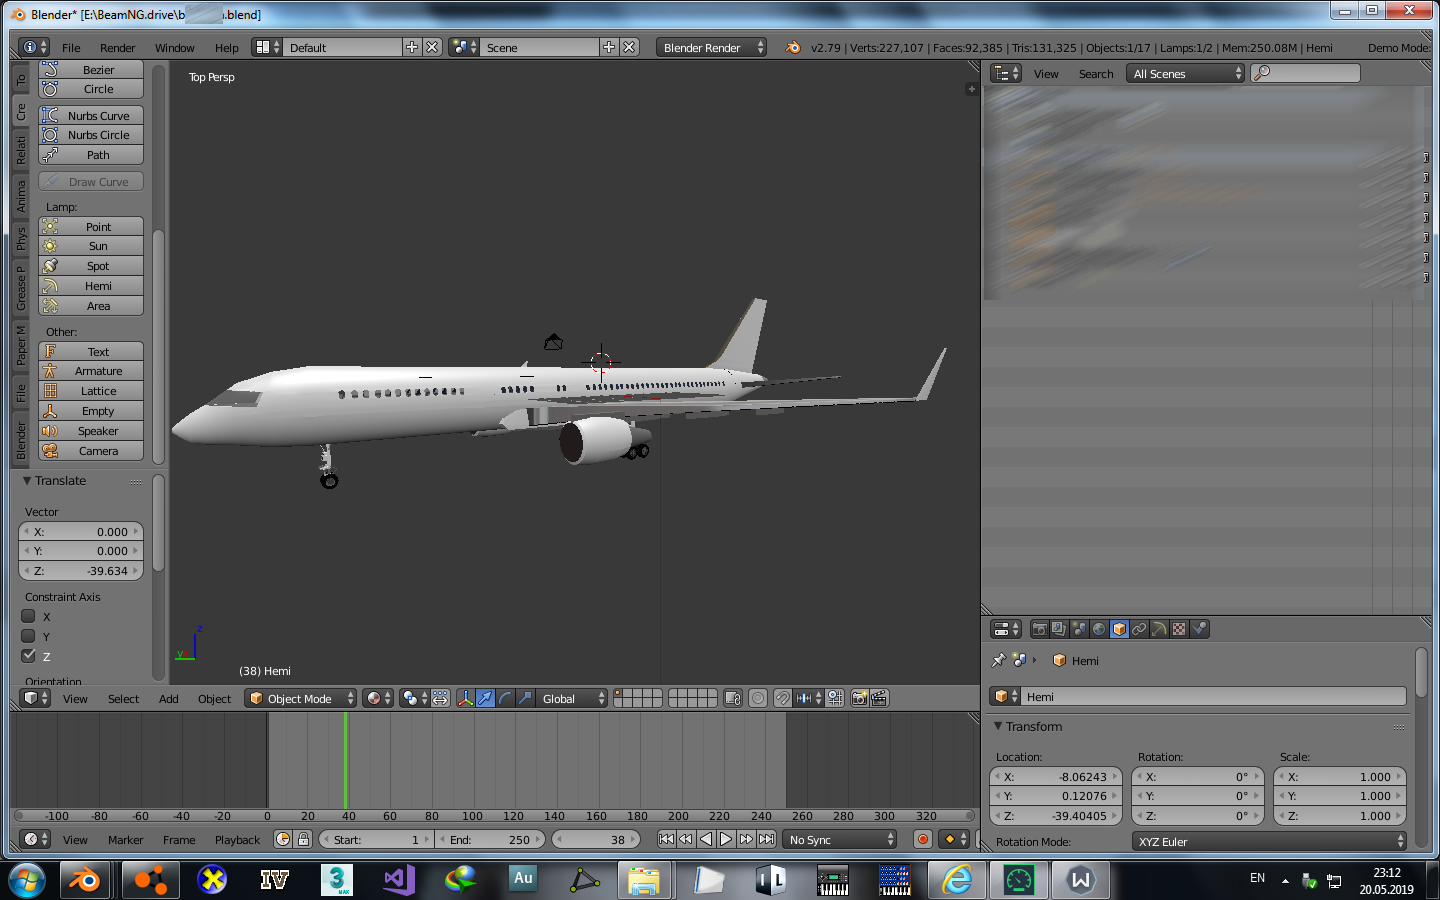1440x900 pixels.
Task: Add a Spot lamp
Action: tap(91, 266)
